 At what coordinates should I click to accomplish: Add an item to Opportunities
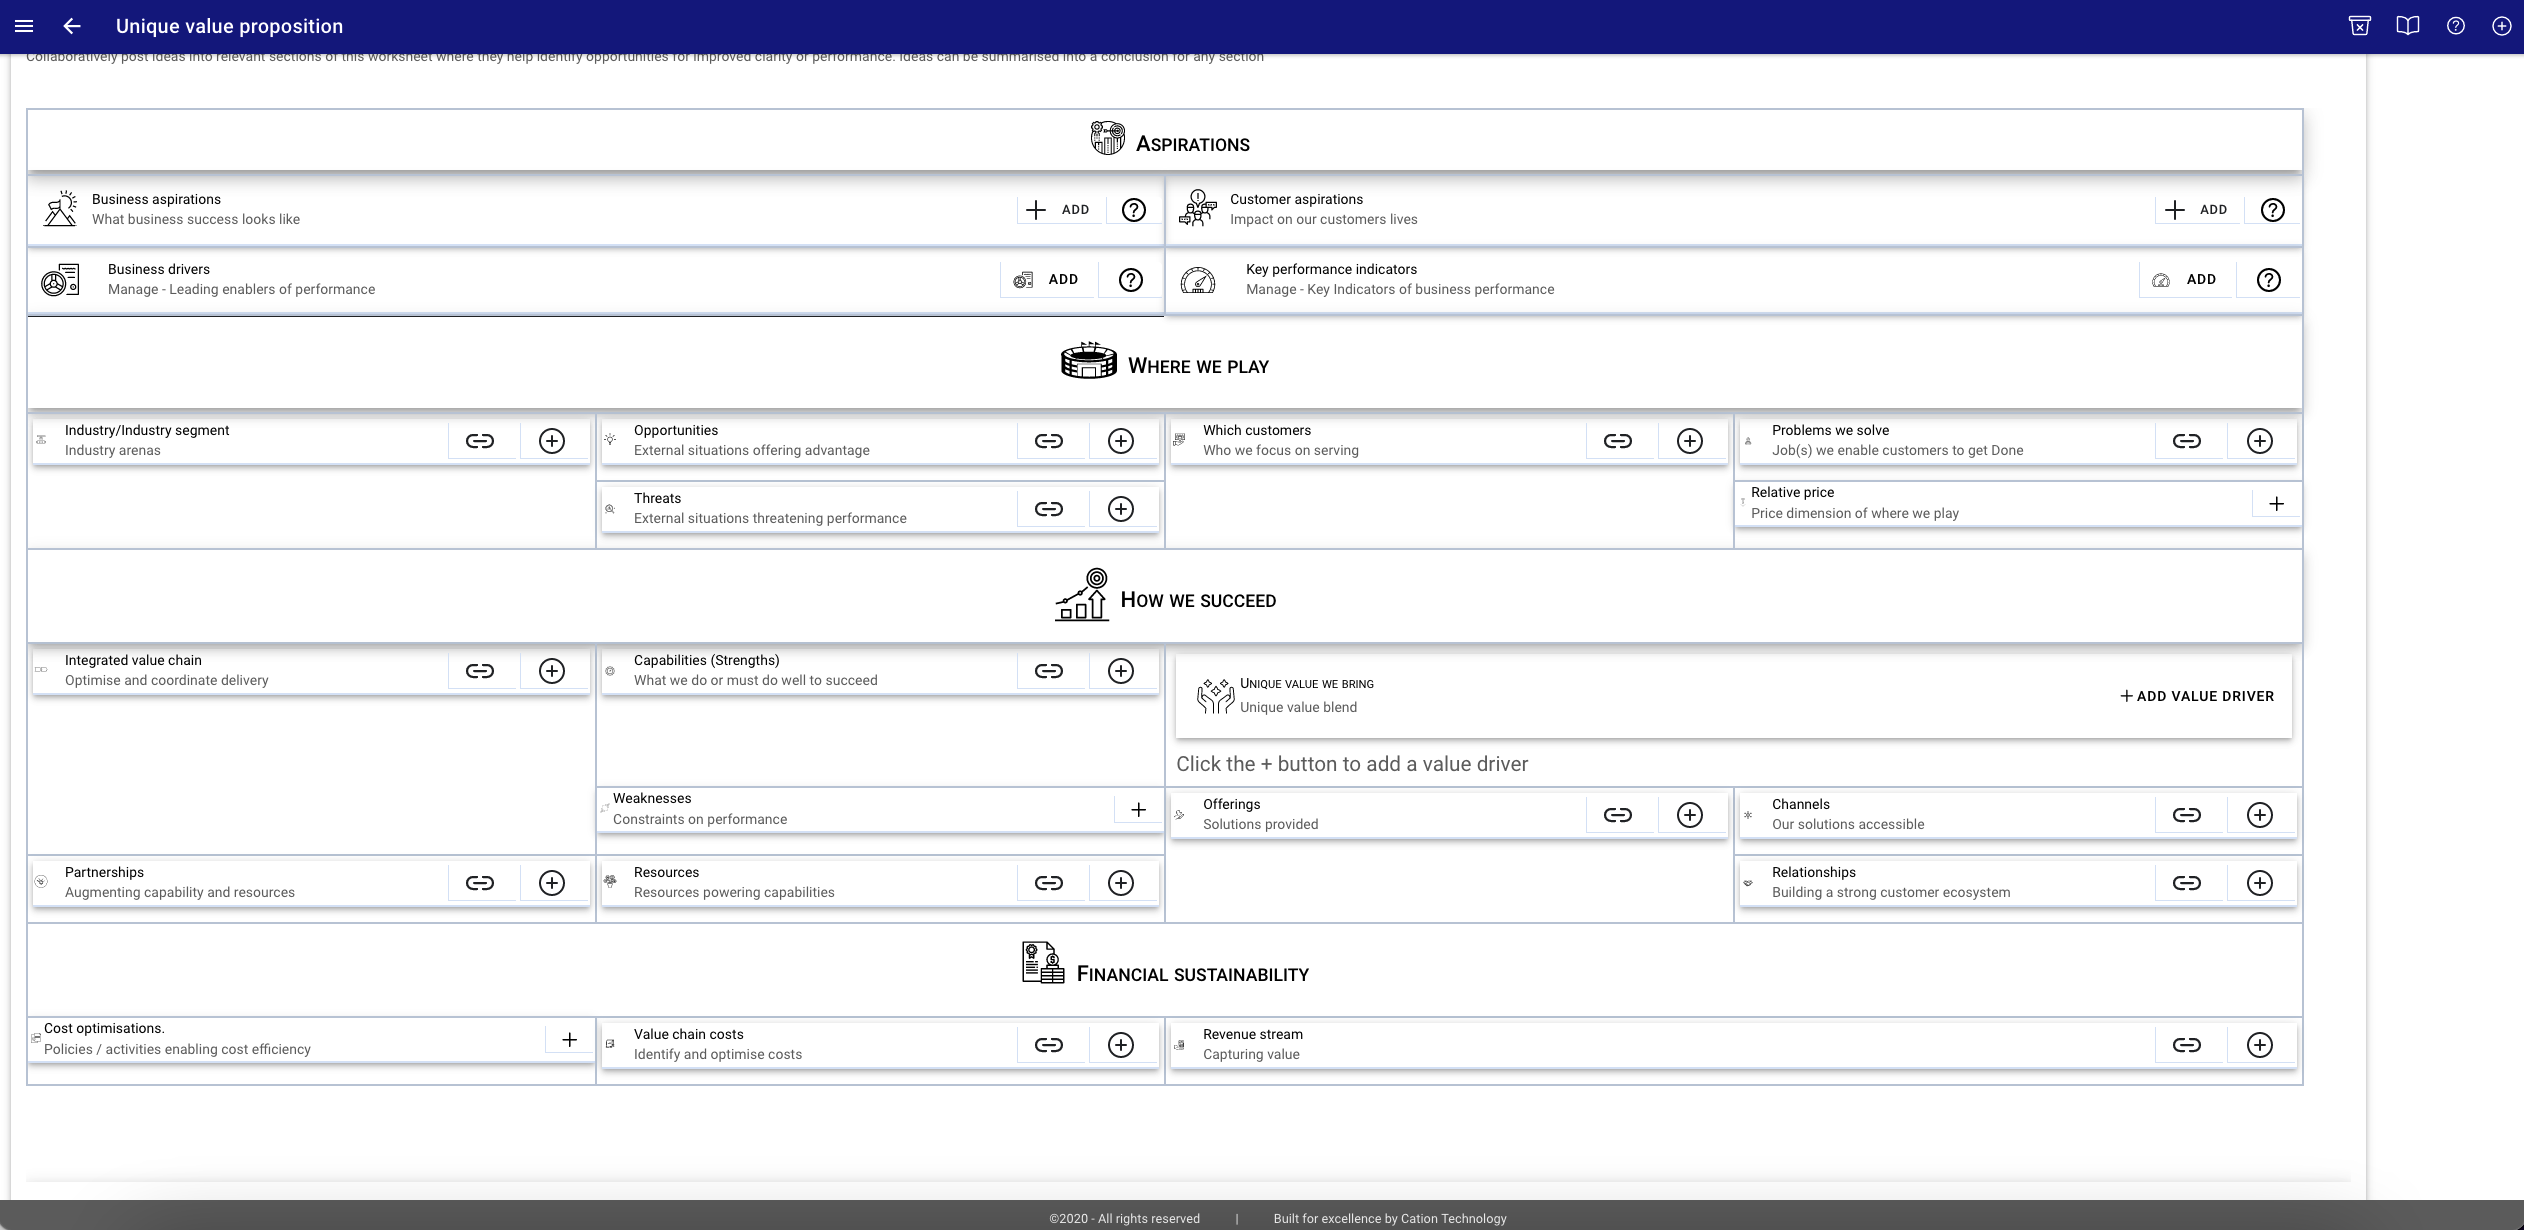(1121, 441)
